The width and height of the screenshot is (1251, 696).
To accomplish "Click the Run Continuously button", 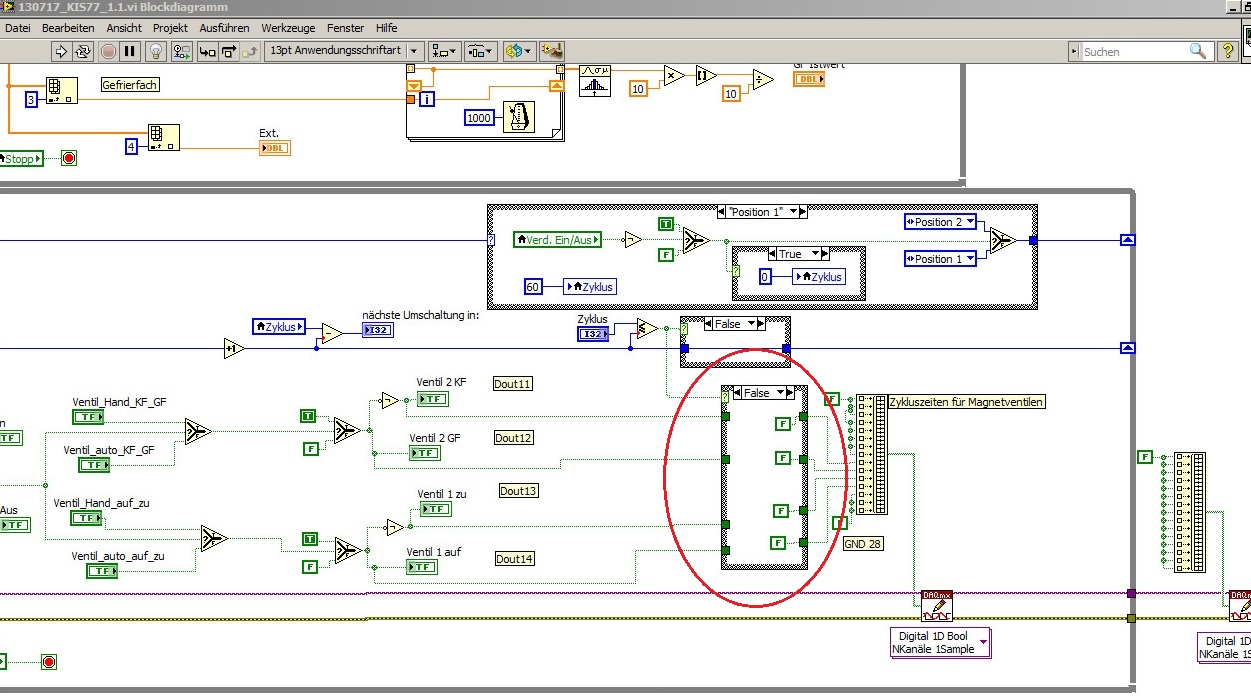I will tap(84, 51).
